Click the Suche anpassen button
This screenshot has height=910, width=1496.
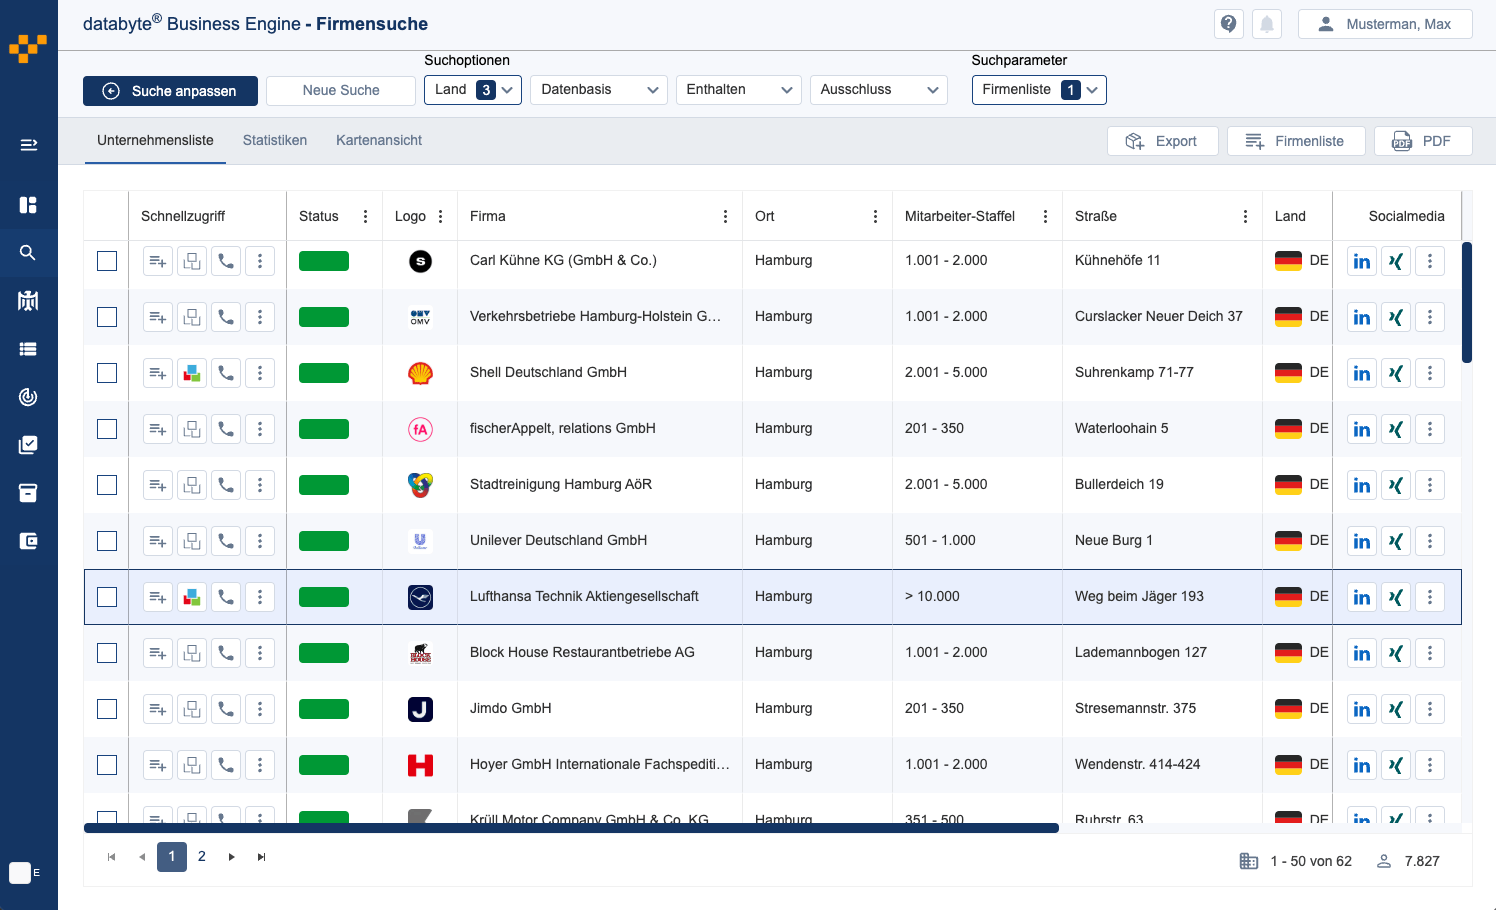[170, 91]
